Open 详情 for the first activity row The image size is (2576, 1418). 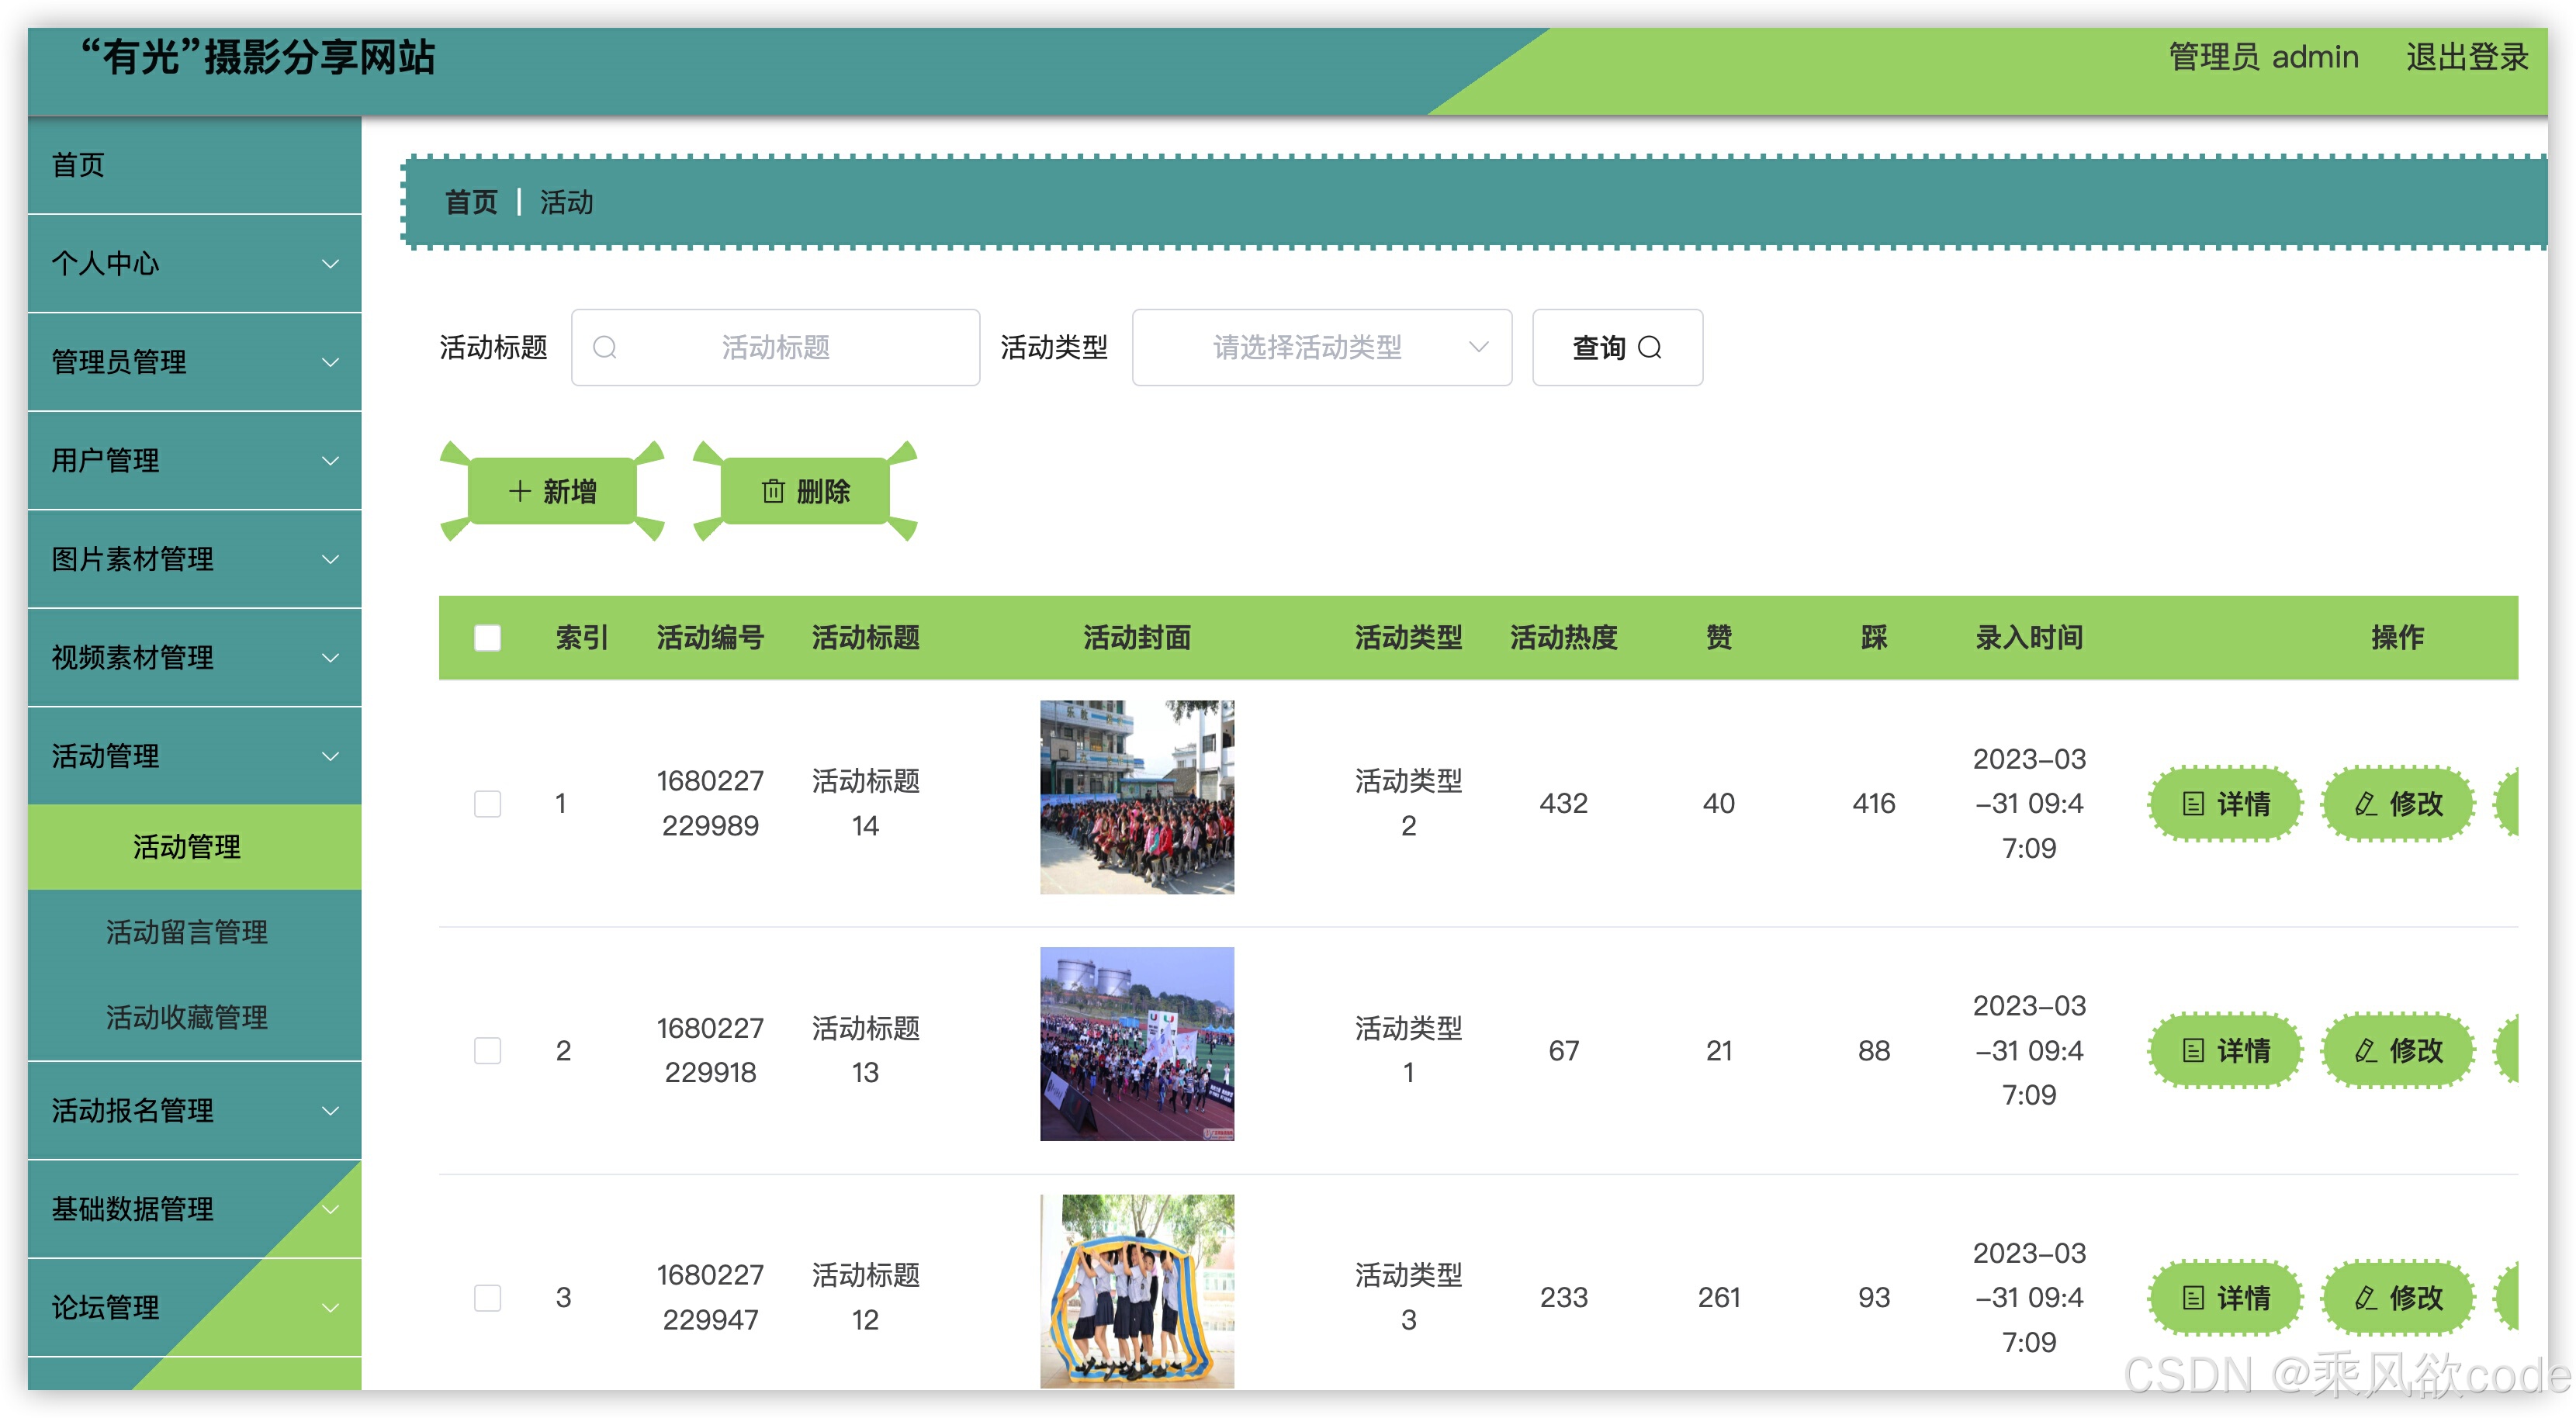tap(2225, 803)
